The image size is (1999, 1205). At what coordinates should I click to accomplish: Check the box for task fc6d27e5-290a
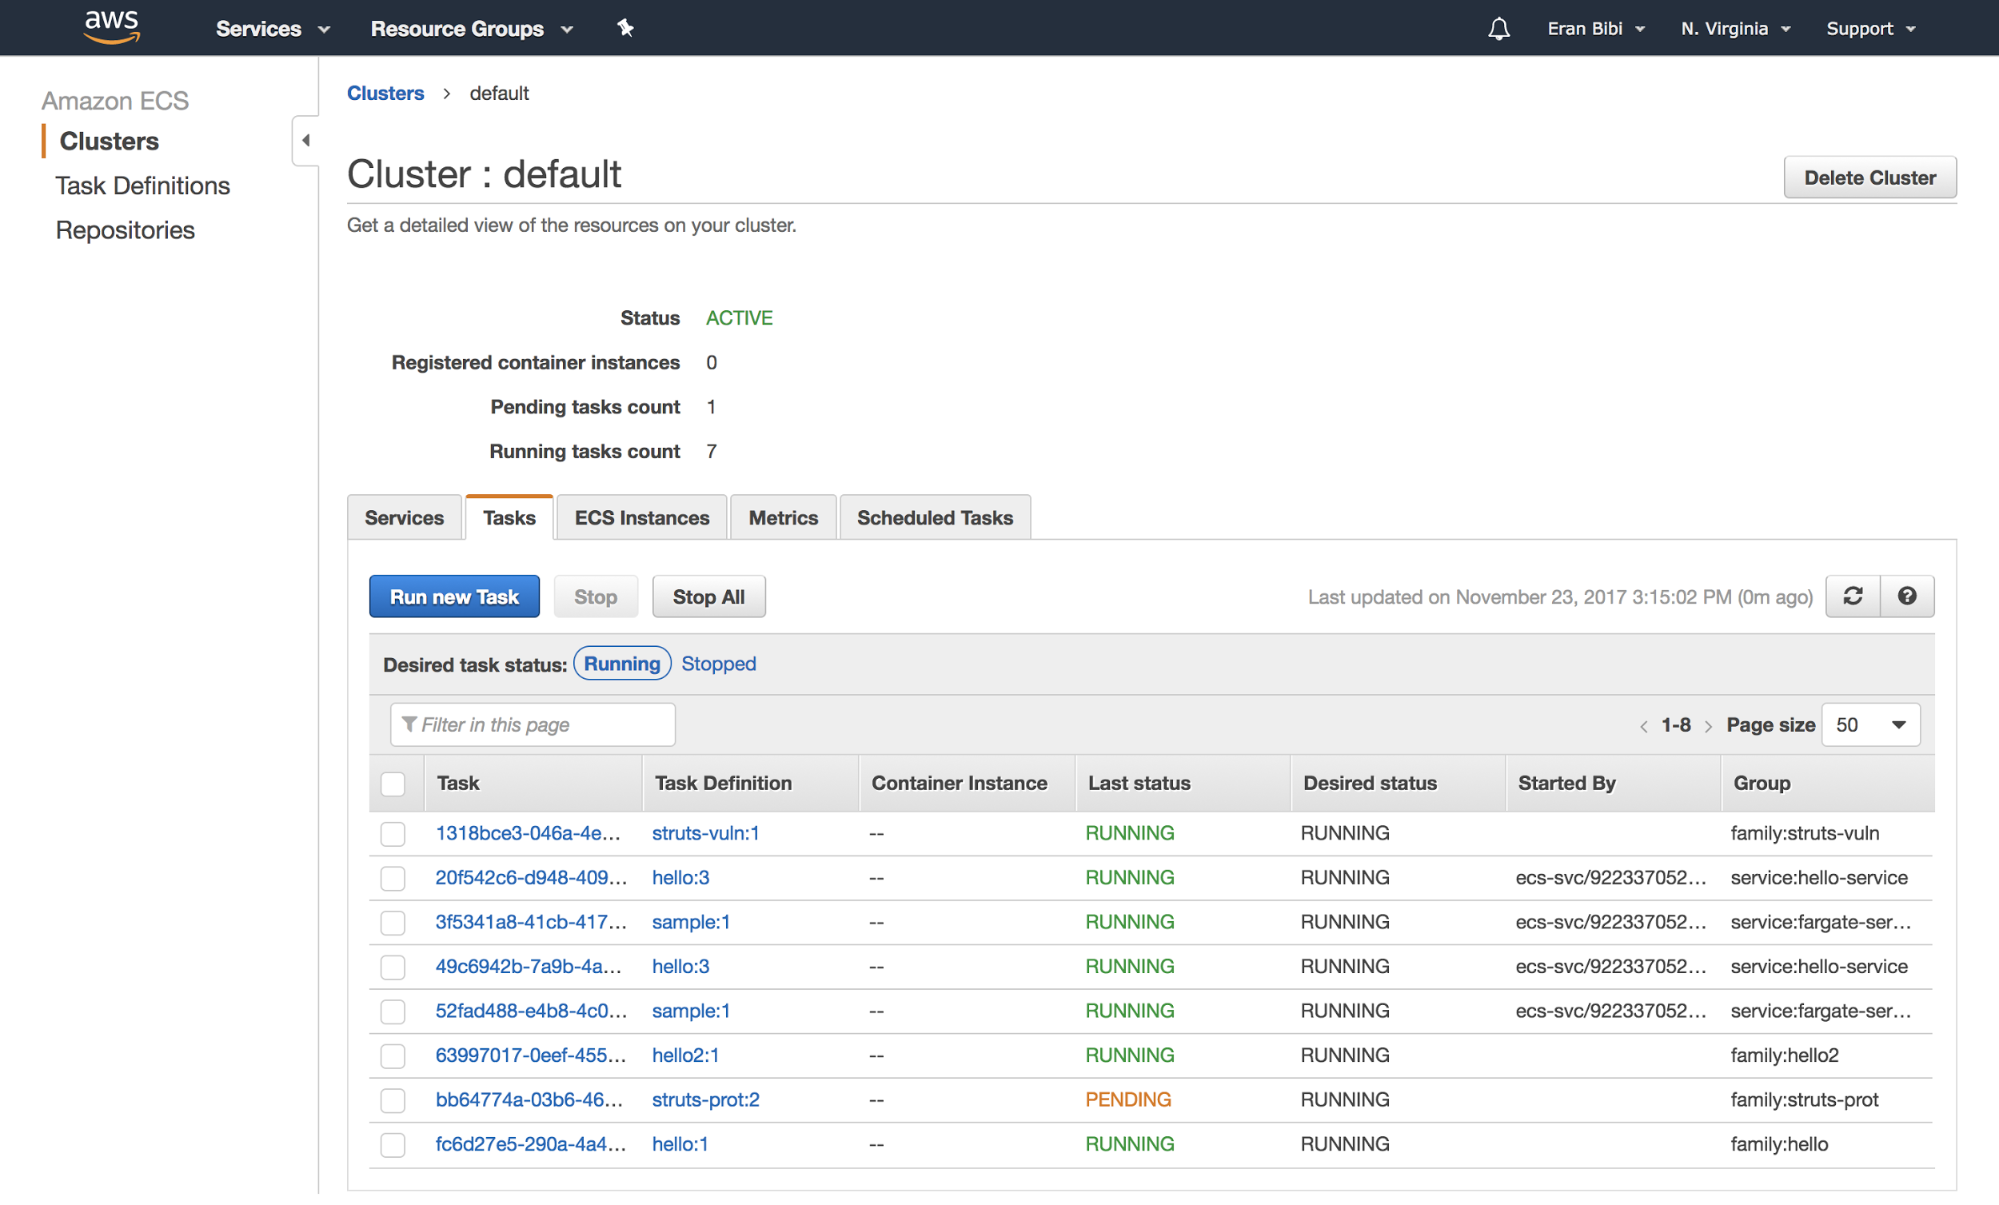(393, 1144)
